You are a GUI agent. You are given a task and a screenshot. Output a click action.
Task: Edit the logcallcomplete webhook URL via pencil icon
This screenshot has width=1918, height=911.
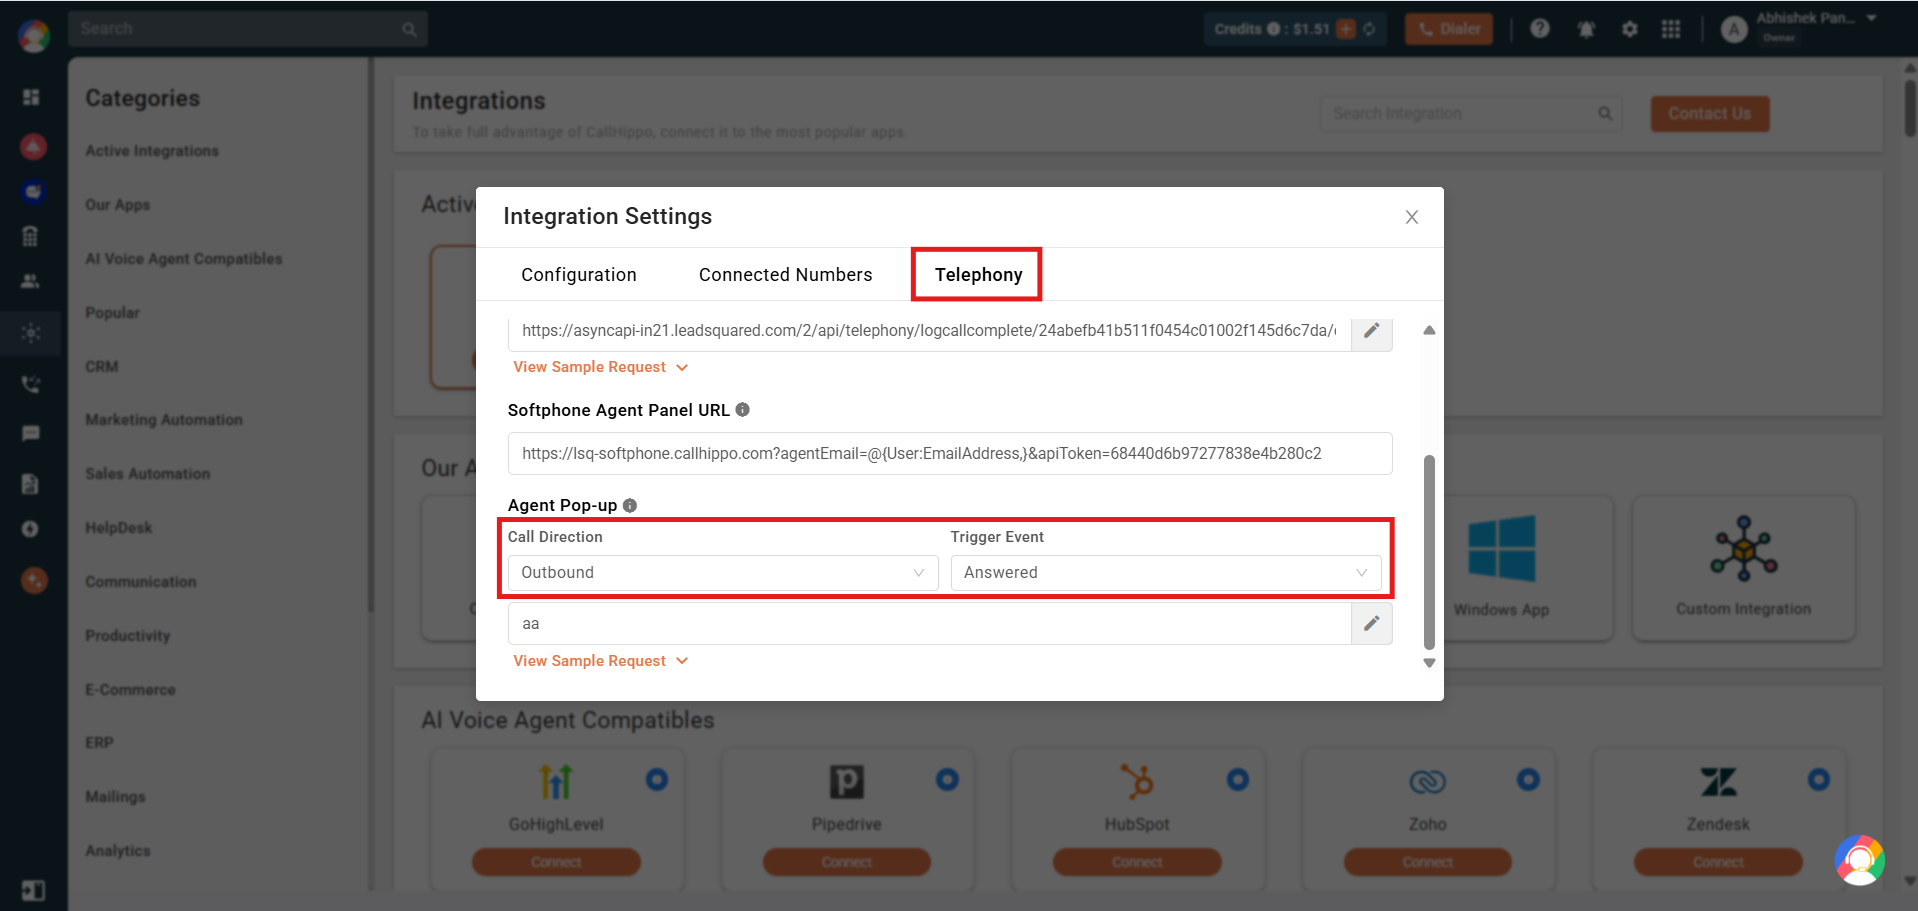coord(1371,331)
